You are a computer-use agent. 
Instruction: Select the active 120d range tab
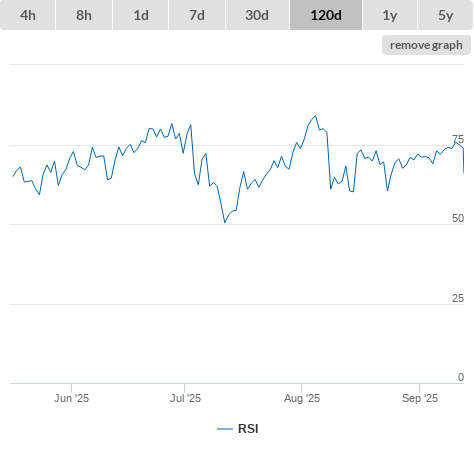click(326, 15)
